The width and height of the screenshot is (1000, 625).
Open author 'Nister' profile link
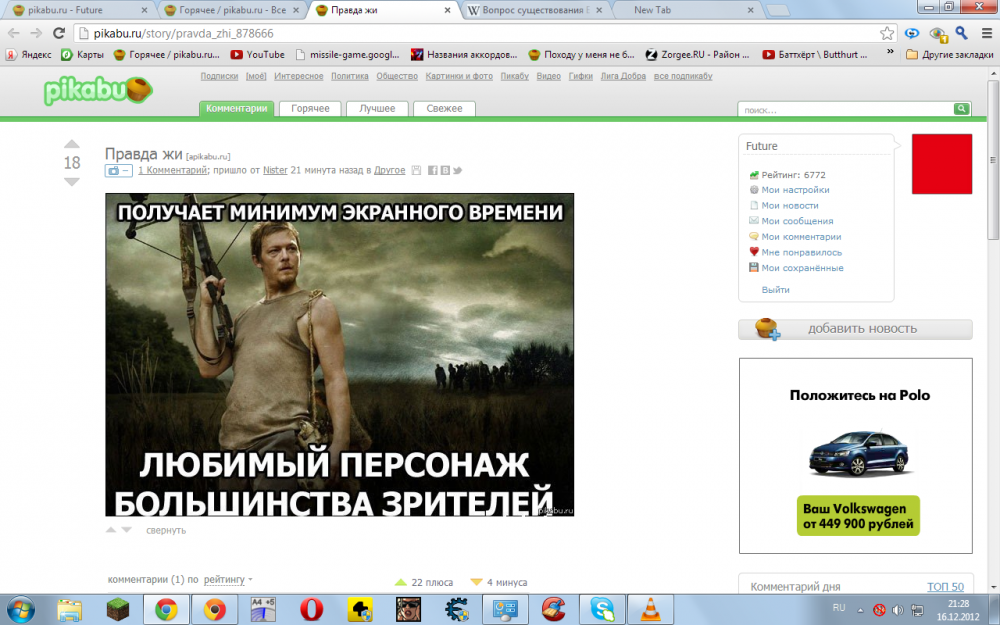point(275,170)
